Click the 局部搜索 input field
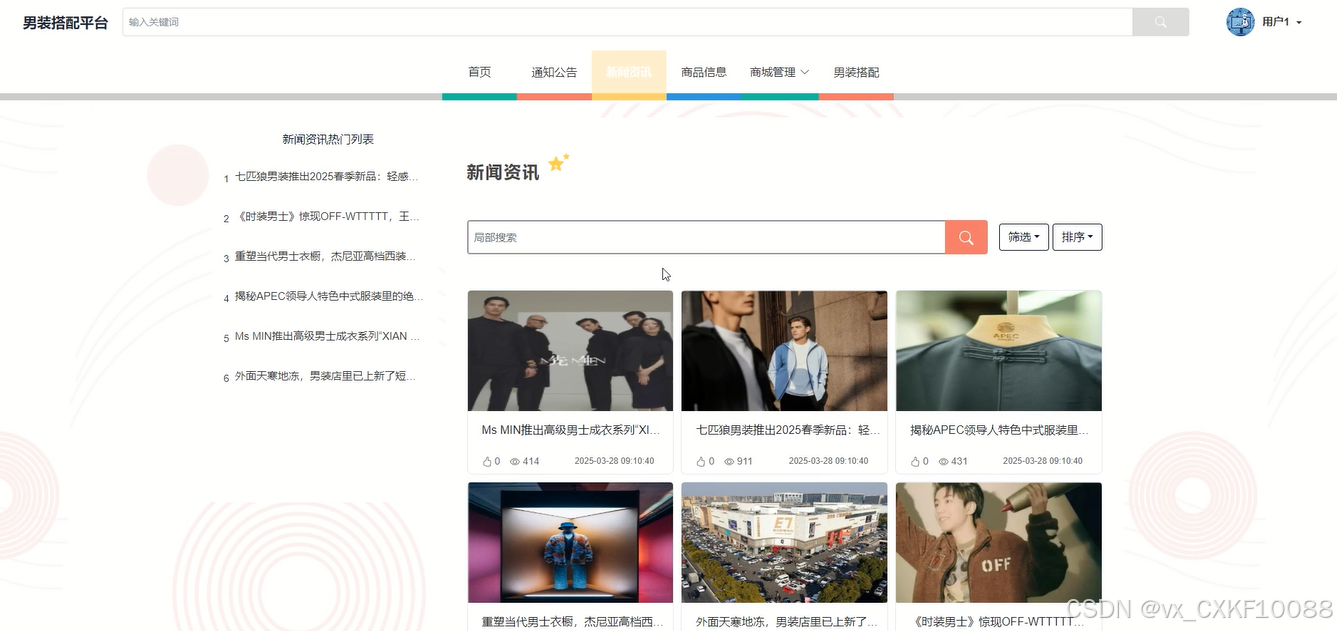Image resolution: width=1337 pixels, height=631 pixels. pyautogui.click(x=706, y=237)
